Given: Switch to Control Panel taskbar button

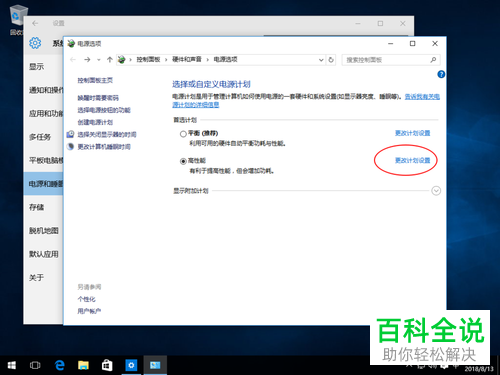Looking at the screenshot, I should 155,365.
